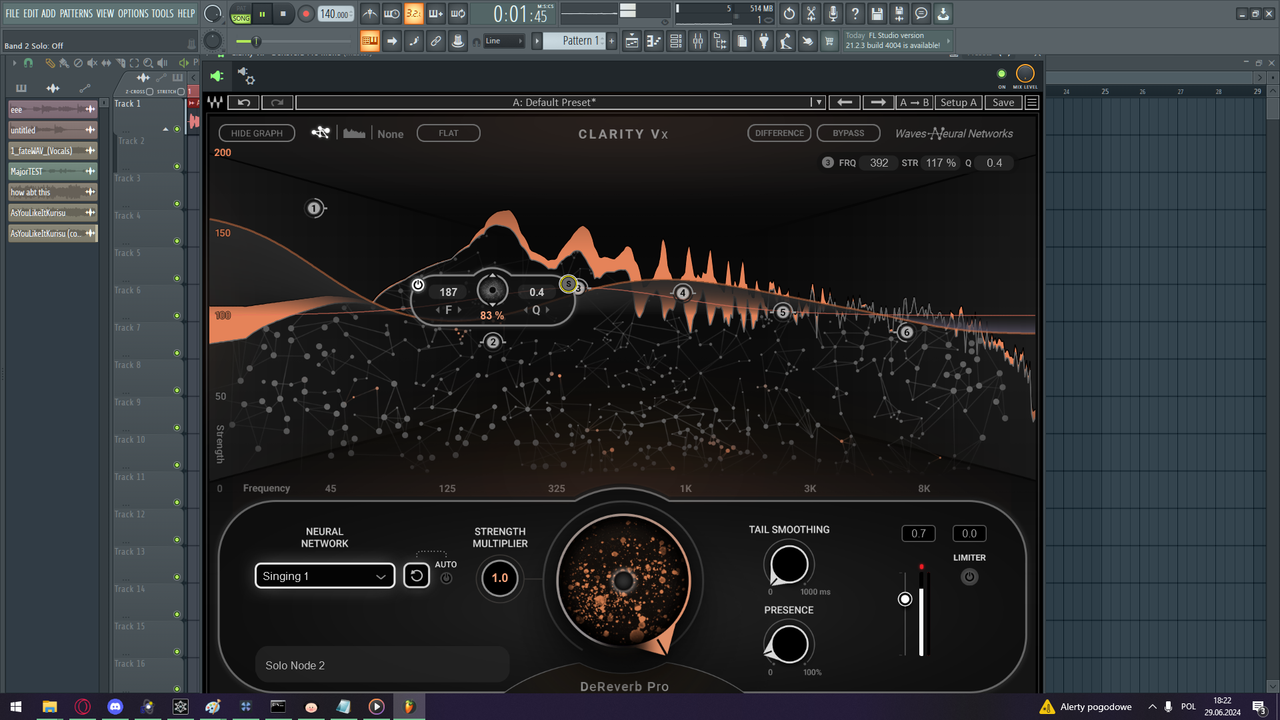The height and width of the screenshot is (720, 1280).
Task: Click the spectrum analyzer icon
Action: pos(354,133)
